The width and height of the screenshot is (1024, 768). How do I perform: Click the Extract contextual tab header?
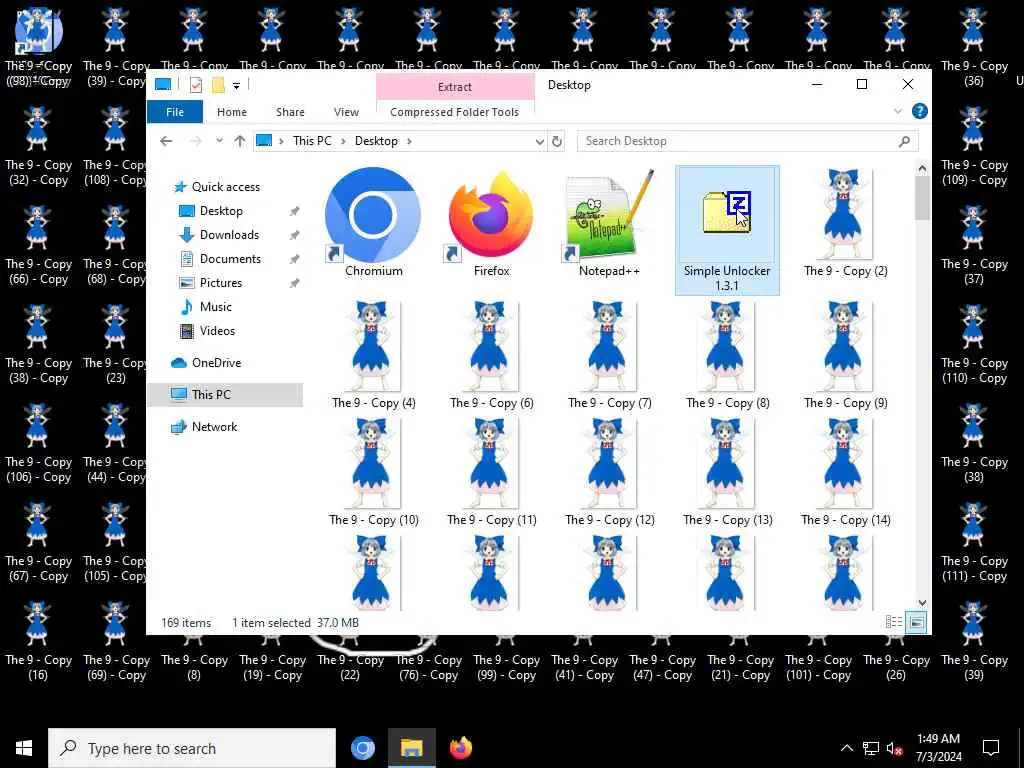point(455,86)
